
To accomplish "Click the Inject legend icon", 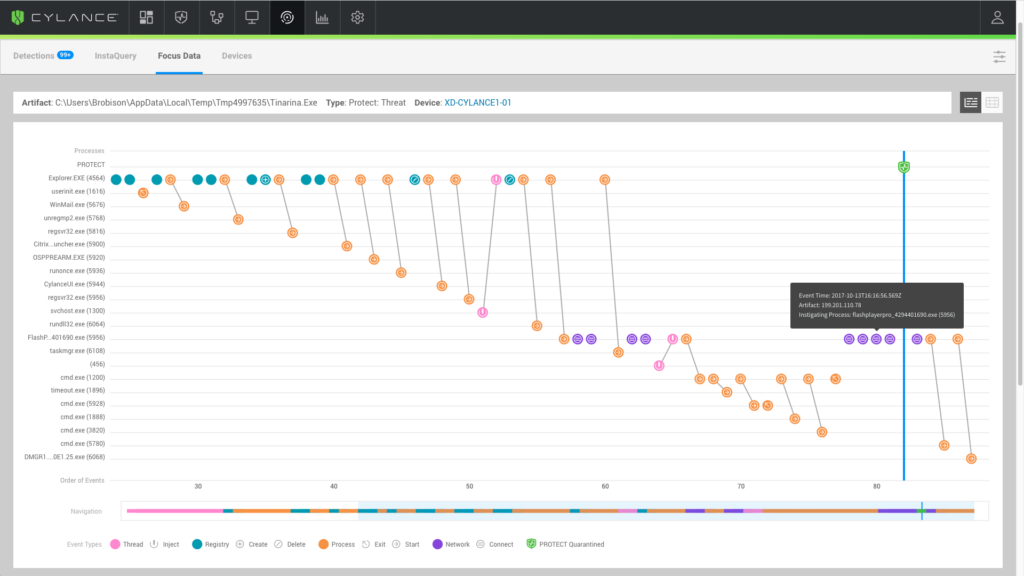I will (154, 544).
